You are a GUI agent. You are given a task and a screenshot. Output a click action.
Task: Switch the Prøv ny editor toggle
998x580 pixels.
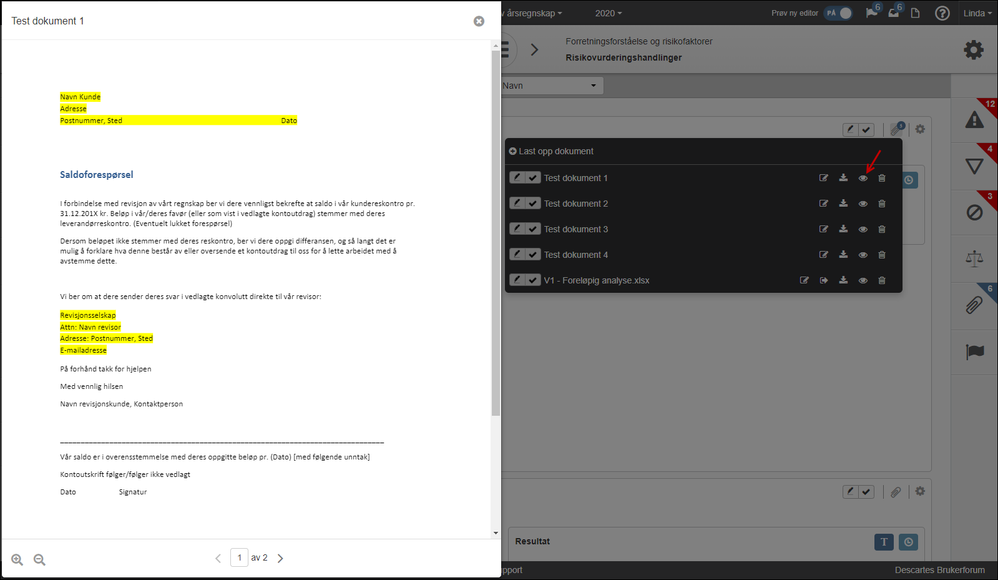838,13
